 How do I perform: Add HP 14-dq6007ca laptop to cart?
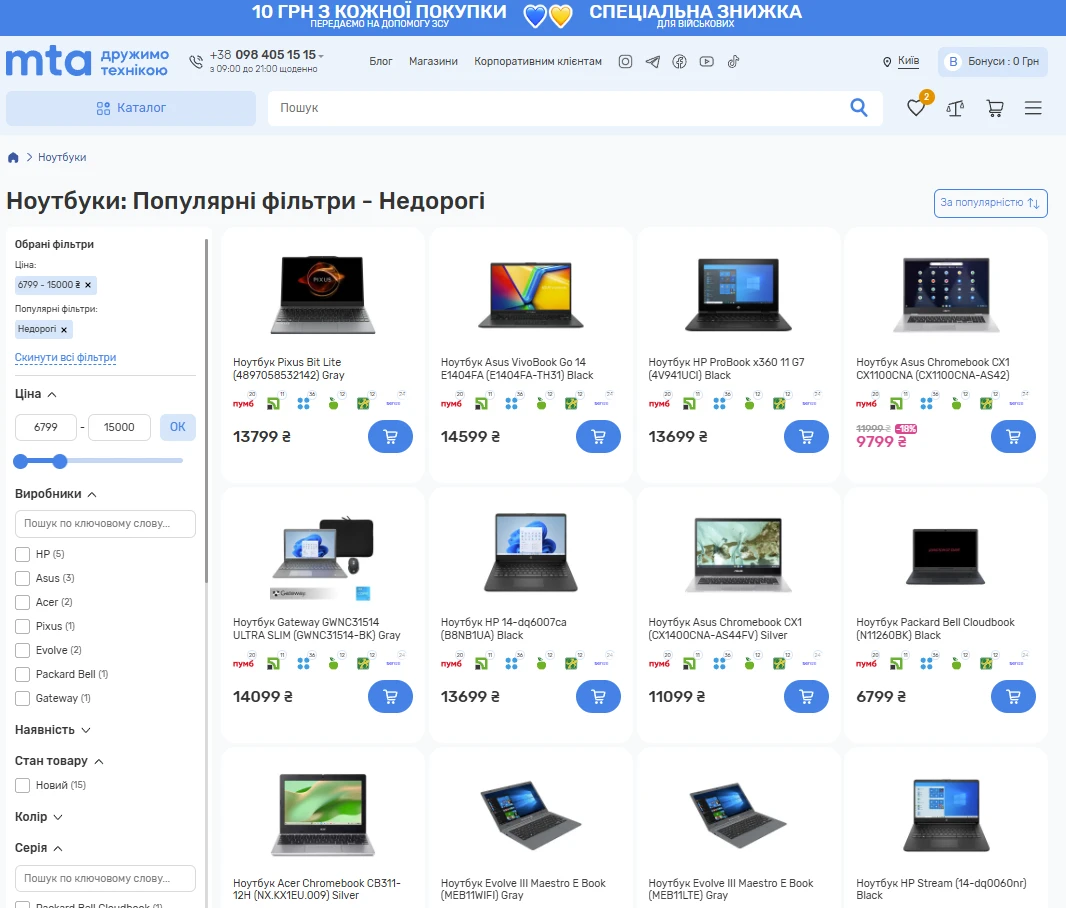(598, 696)
